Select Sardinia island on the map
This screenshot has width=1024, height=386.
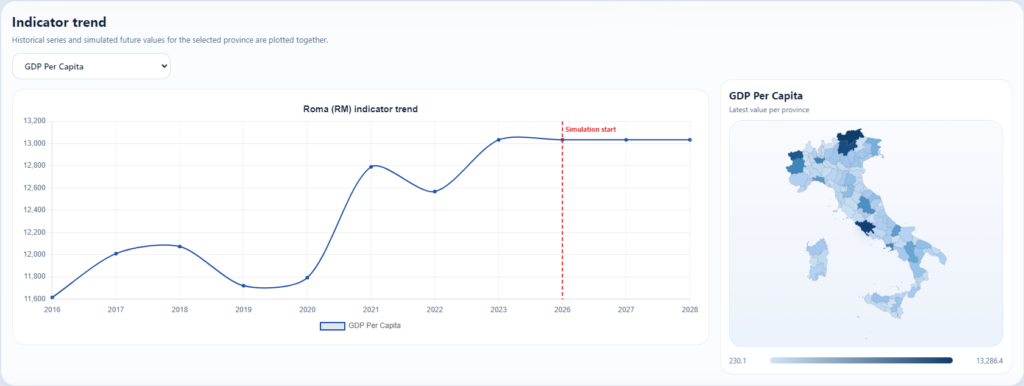817,259
